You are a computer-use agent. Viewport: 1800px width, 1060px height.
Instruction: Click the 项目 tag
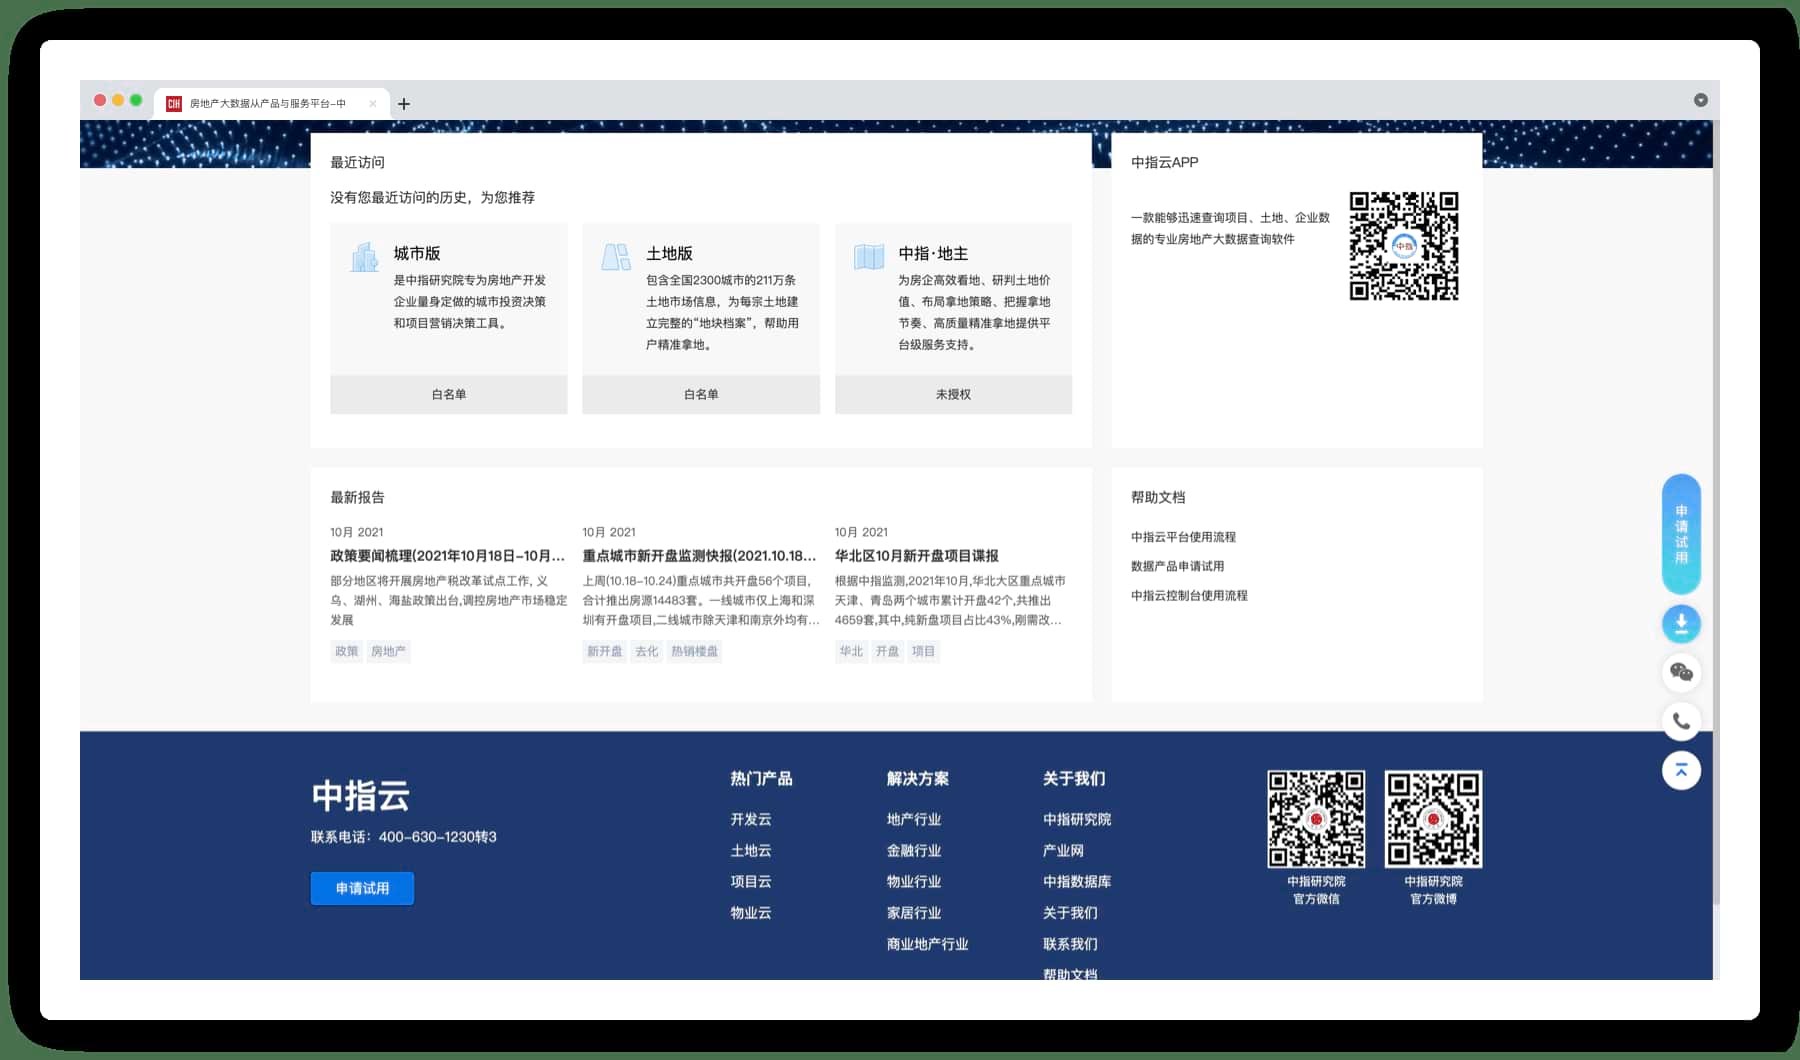pyautogui.click(x=923, y=651)
